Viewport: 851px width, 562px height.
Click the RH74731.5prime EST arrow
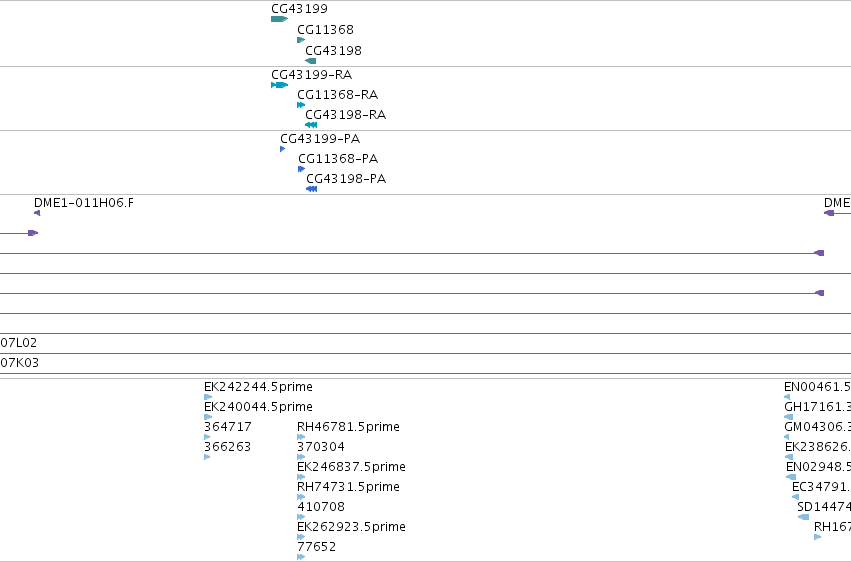[x=301, y=497]
